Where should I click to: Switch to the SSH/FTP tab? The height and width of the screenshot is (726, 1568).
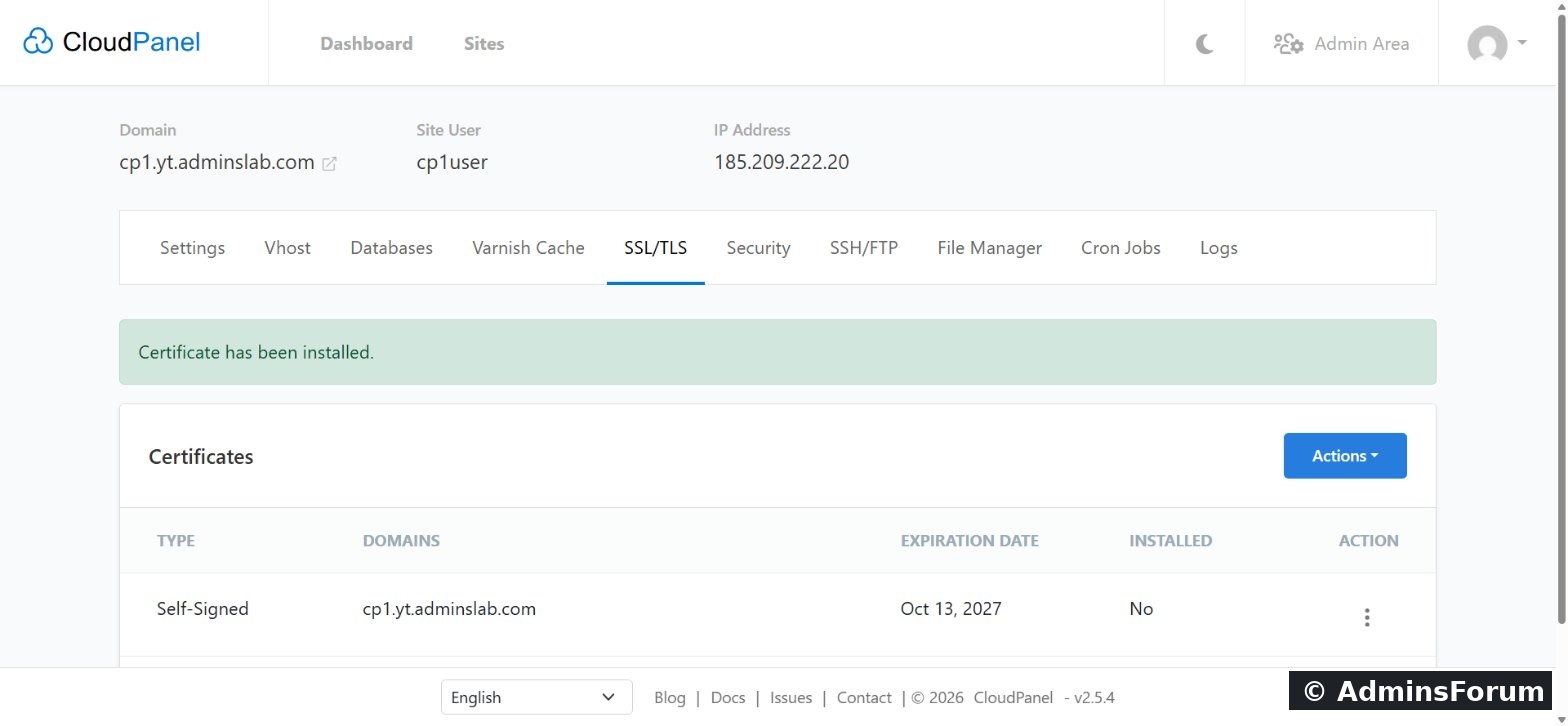[x=864, y=248]
